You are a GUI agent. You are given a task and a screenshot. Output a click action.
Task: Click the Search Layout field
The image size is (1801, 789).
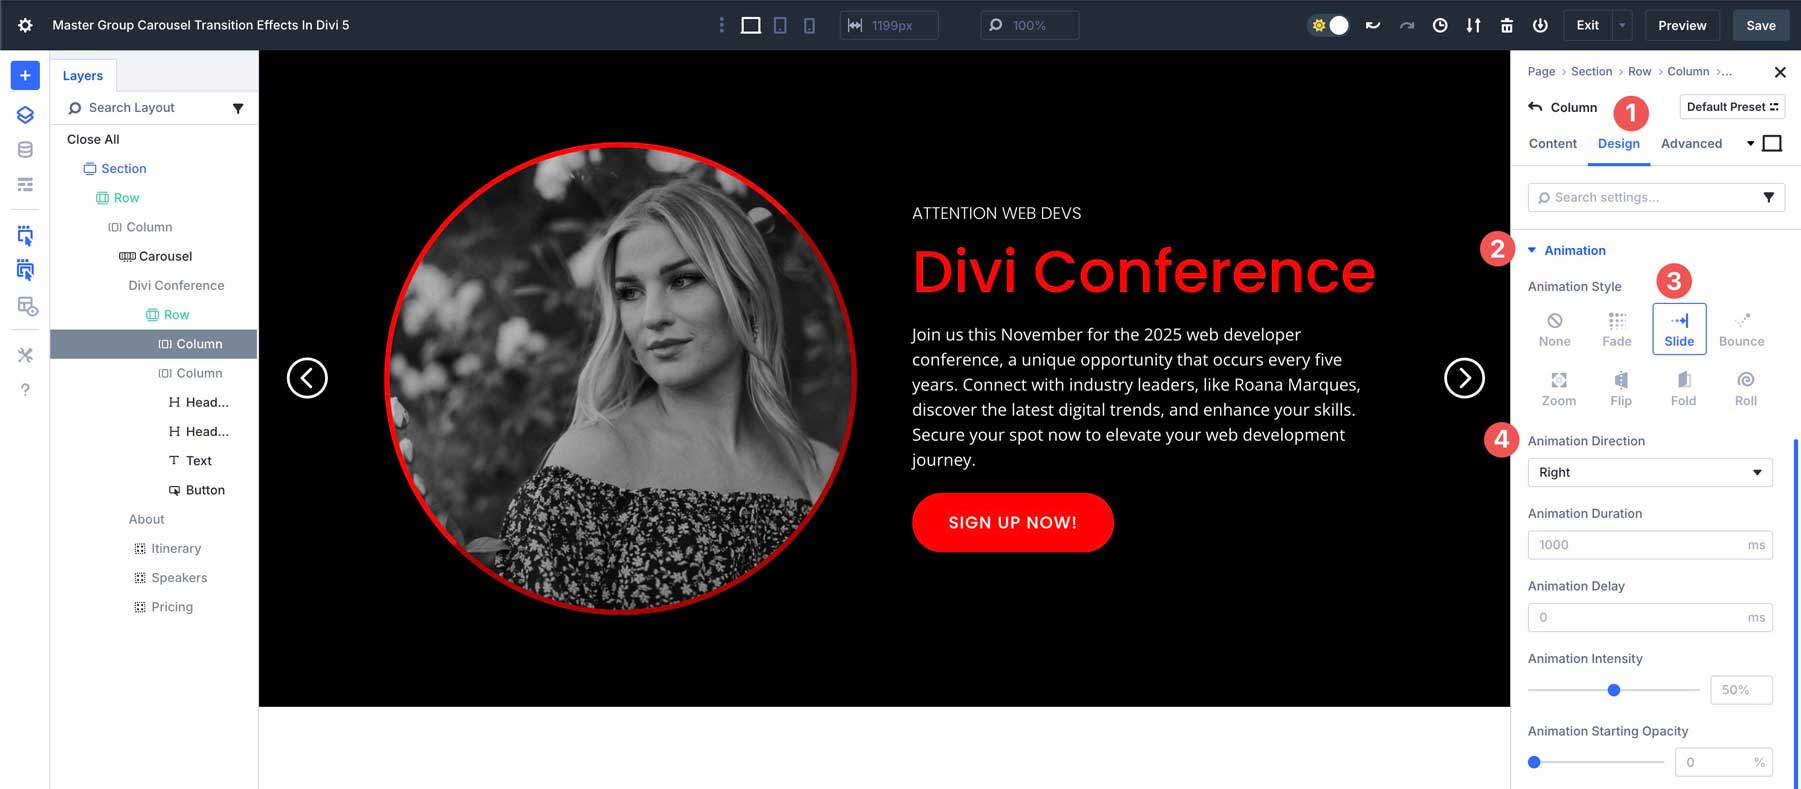tap(146, 107)
